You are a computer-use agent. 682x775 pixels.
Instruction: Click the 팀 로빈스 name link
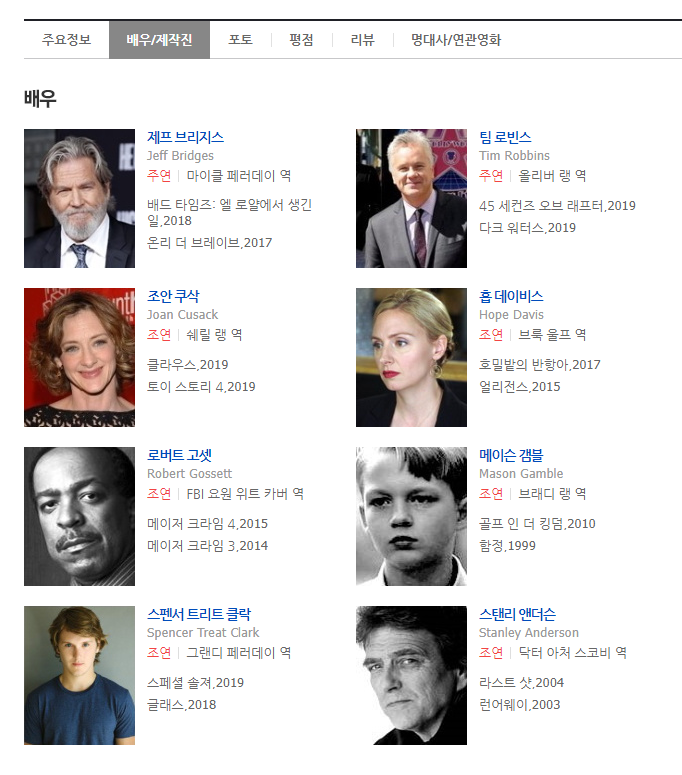coord(505,137)
